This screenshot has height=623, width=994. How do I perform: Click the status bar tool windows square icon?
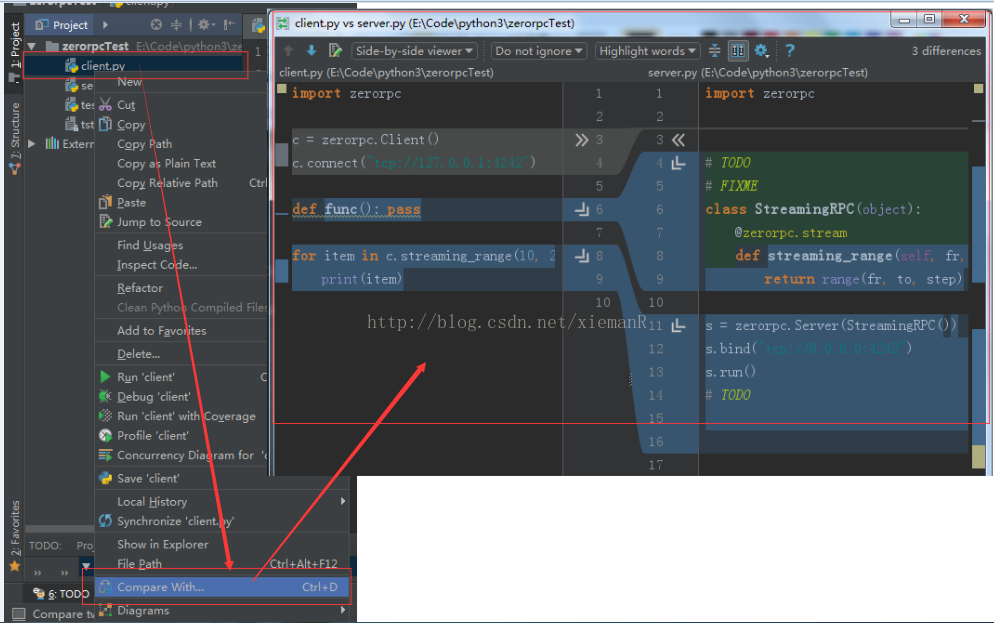tap(19, 613)
